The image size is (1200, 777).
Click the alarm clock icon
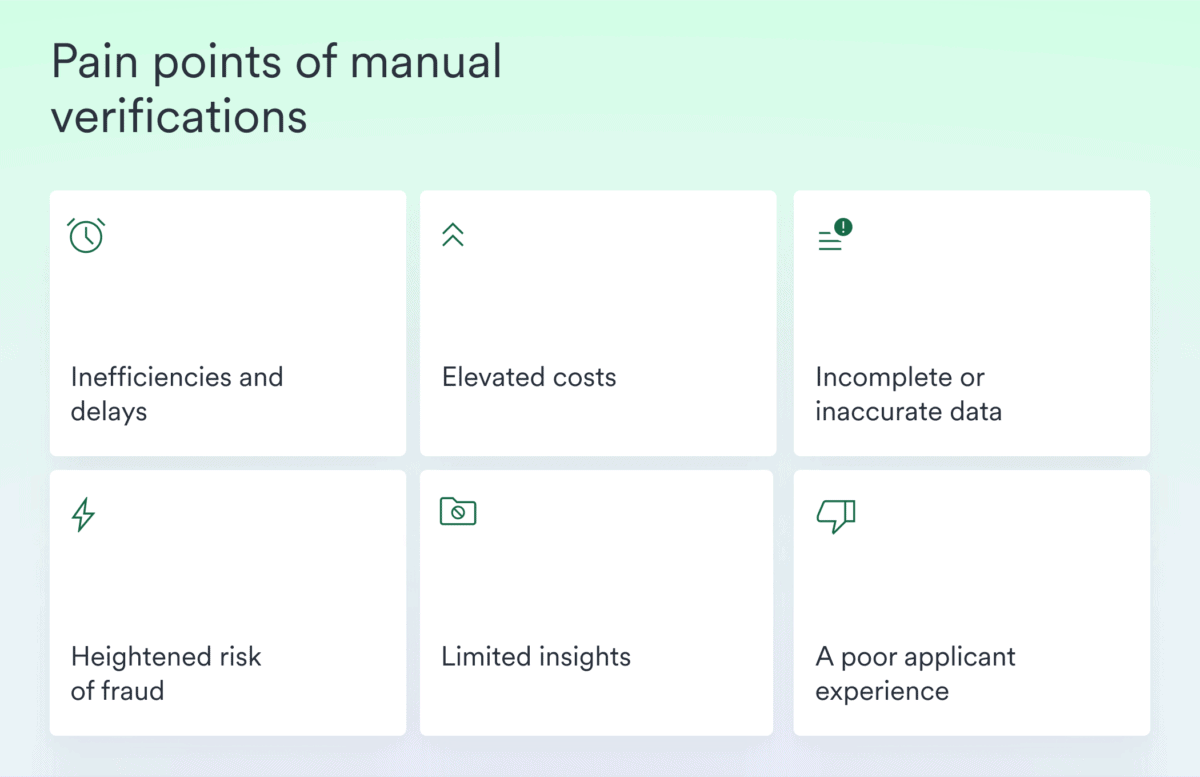[x=87, y=235]
